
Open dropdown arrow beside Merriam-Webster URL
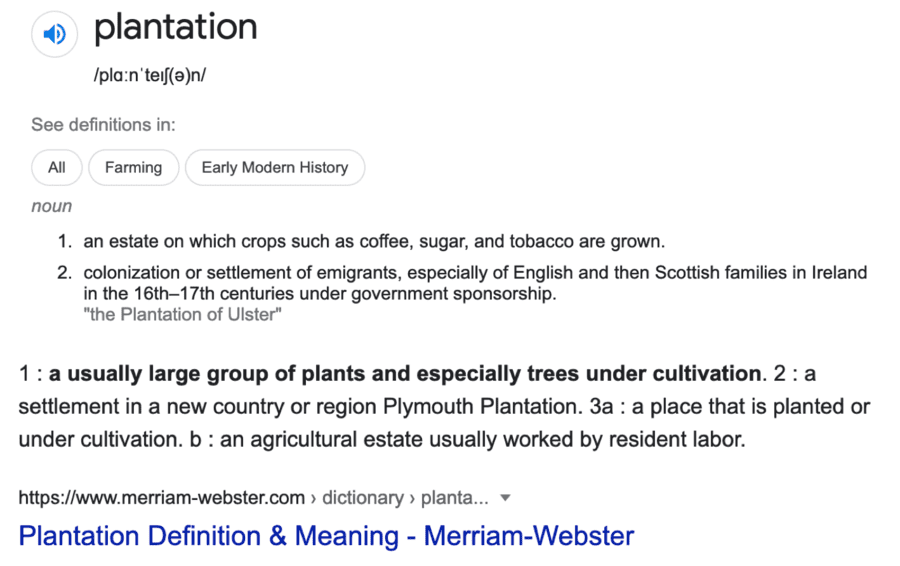[505, 498]
